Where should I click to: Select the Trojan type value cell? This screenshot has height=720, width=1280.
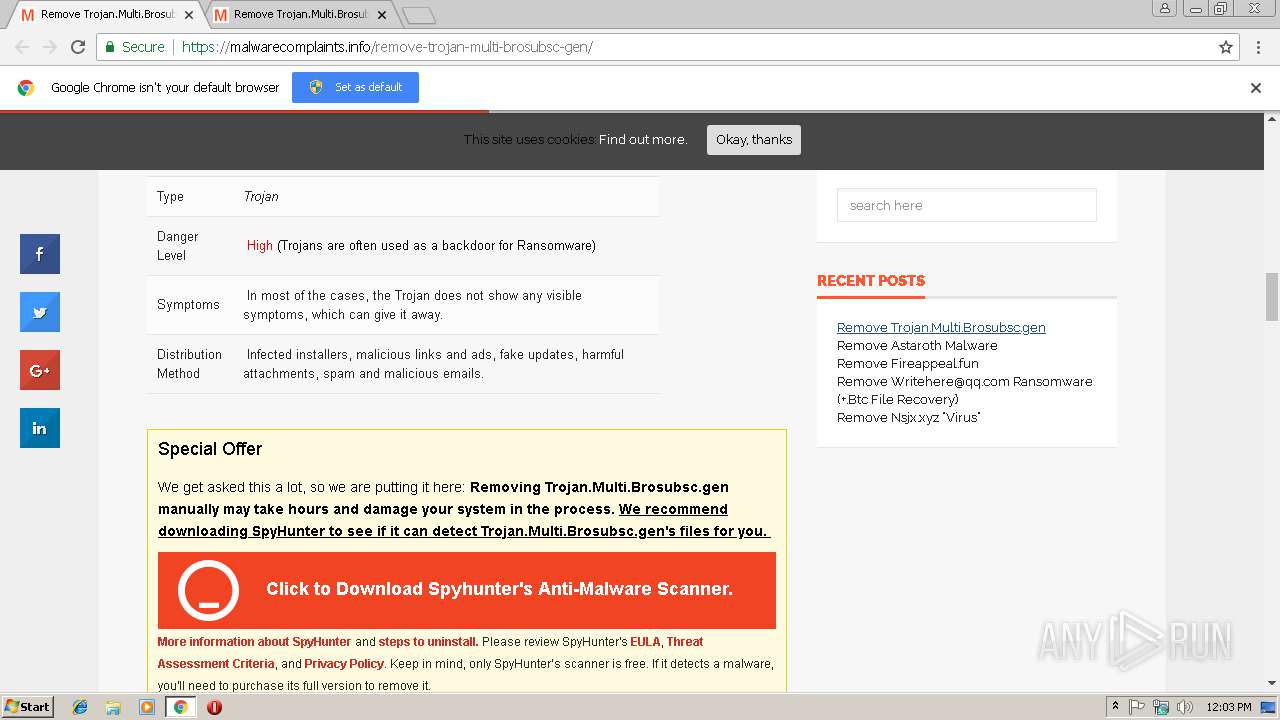tap(261, 197)
